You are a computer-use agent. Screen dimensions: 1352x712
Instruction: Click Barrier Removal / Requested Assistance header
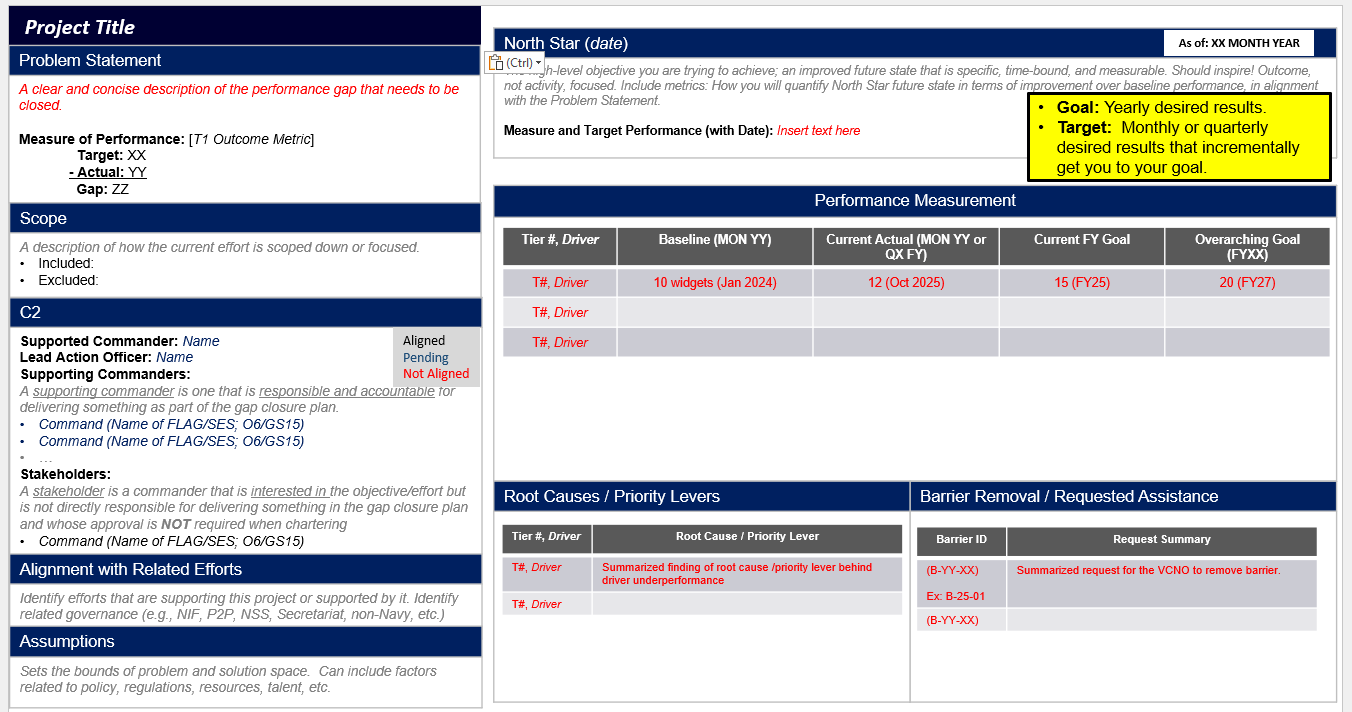point(1123,496)
